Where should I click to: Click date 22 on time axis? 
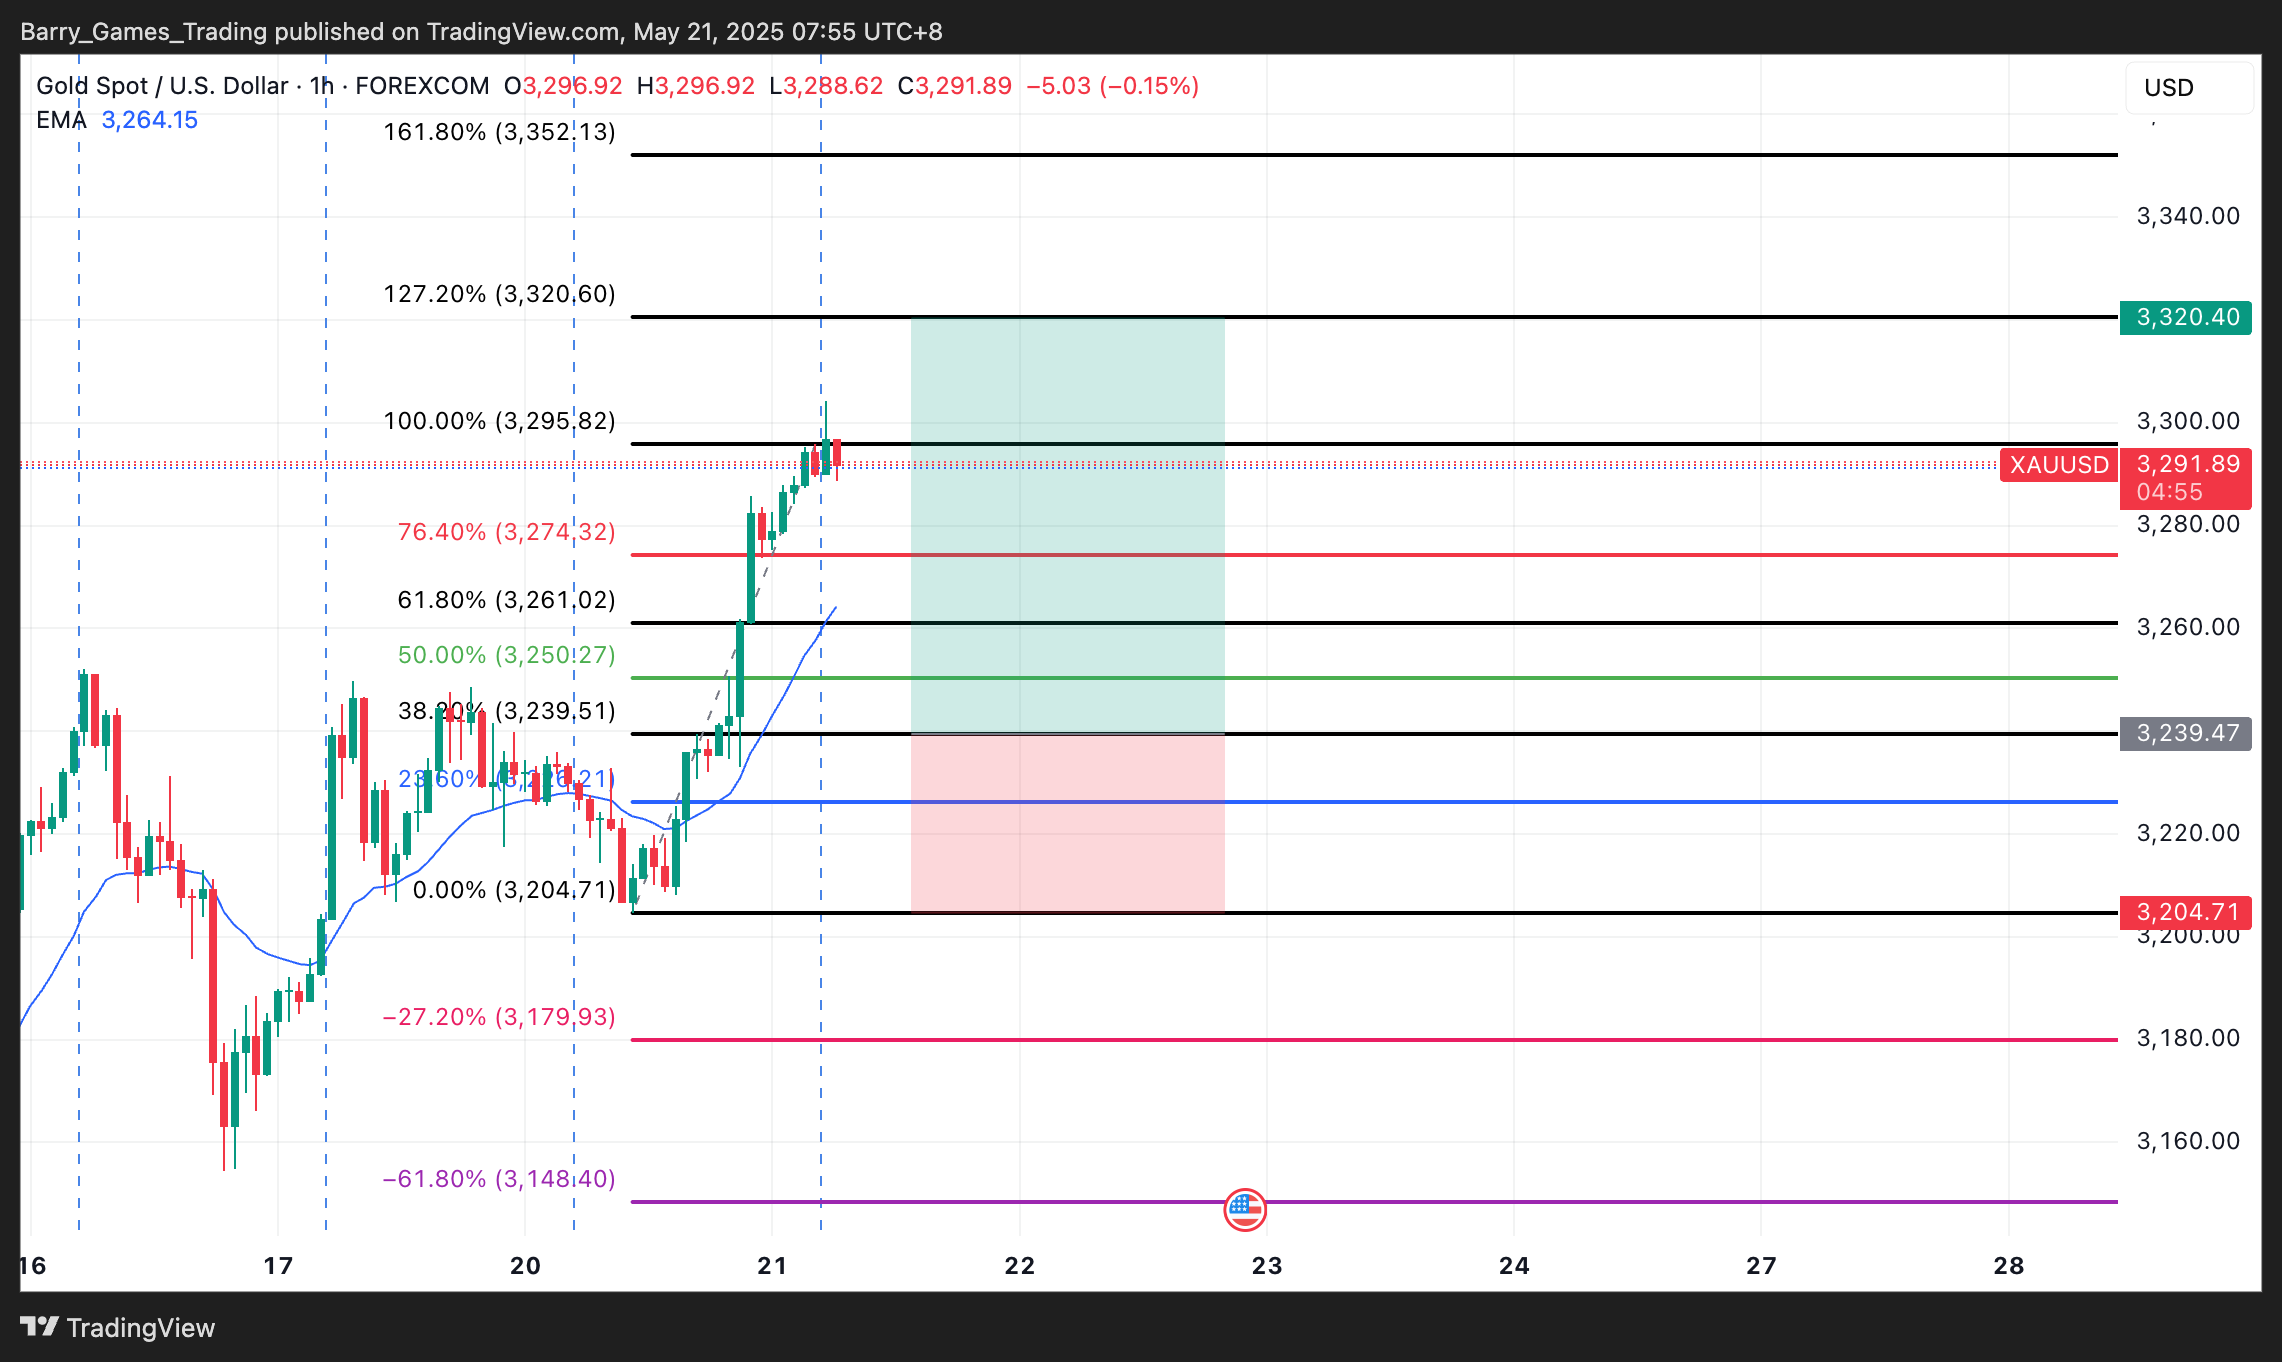pyautogui.click(x=1019, y=1266)
